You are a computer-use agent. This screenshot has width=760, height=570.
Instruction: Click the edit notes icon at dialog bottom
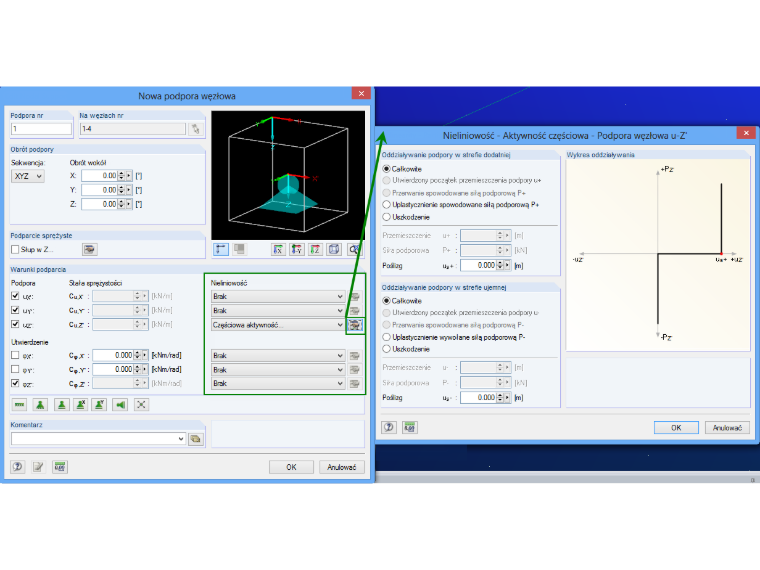pyautogui.click(x=38, y=467)
